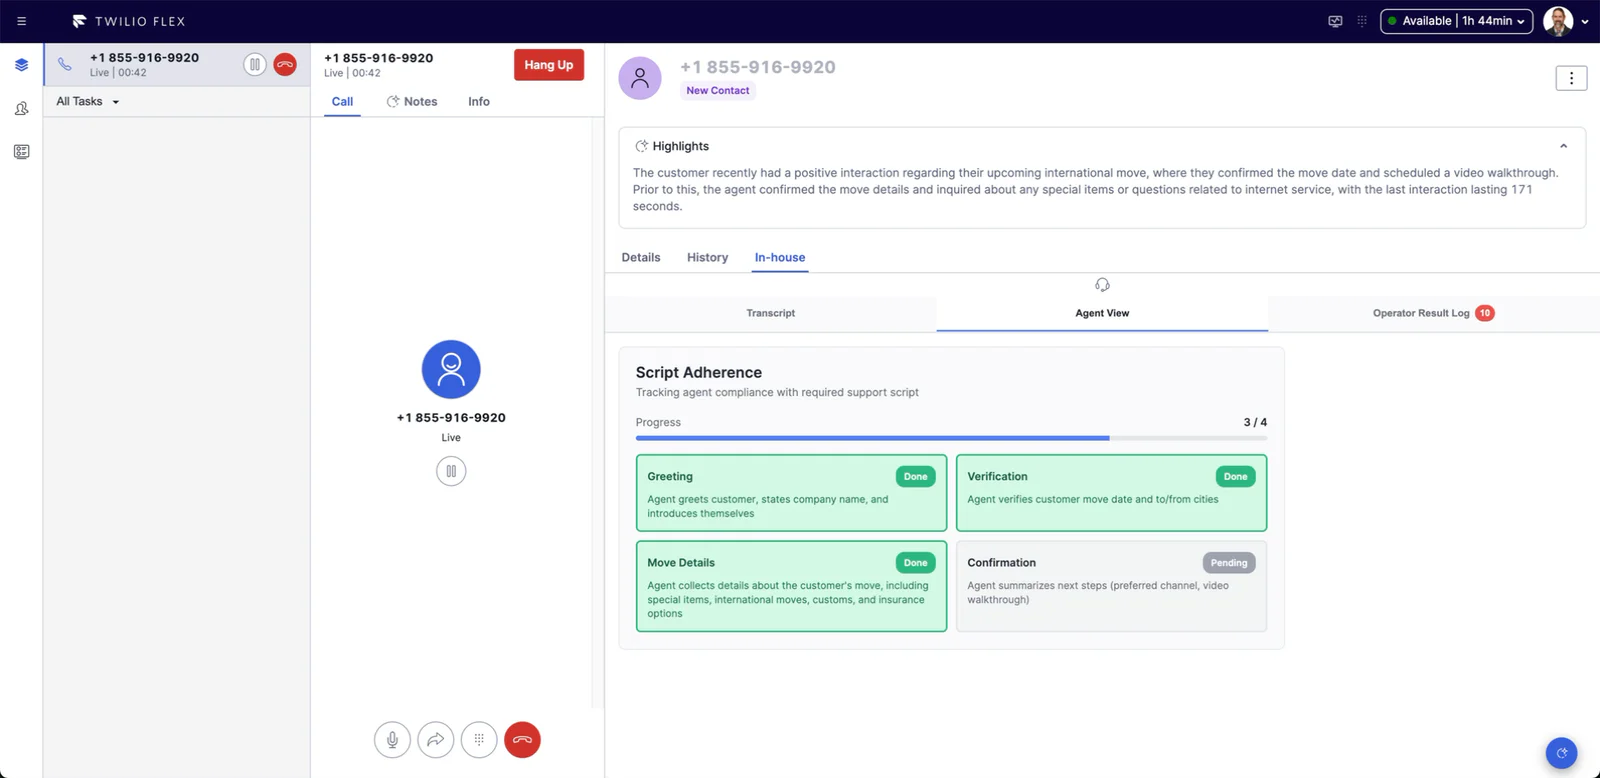Screen dimensions: 1600x778
Task: Switch to the Info tab
Action: pyautogui.click(x=479, y=102)
